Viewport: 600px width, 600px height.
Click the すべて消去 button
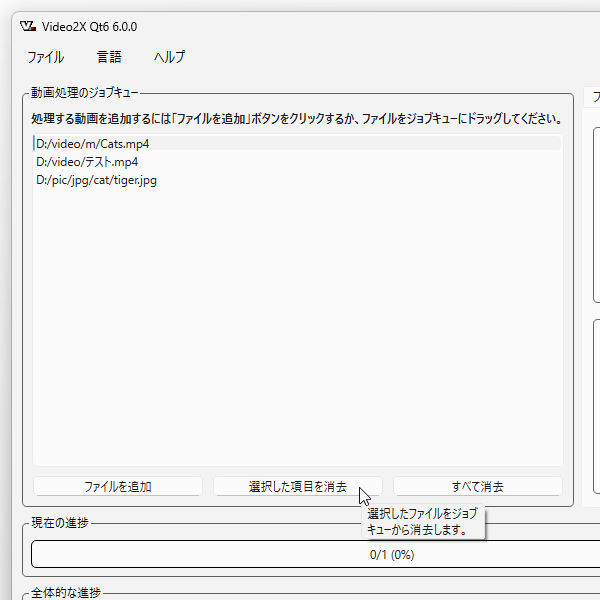click(478, 486)
